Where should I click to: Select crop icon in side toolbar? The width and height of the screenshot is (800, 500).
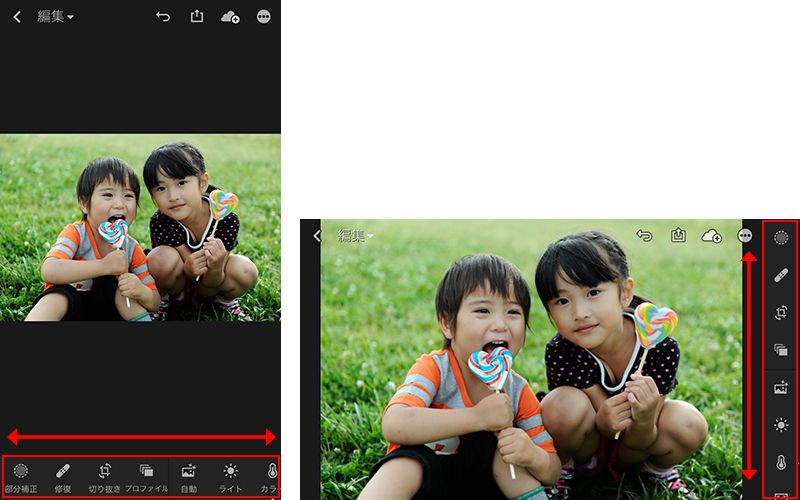point(781,312)
